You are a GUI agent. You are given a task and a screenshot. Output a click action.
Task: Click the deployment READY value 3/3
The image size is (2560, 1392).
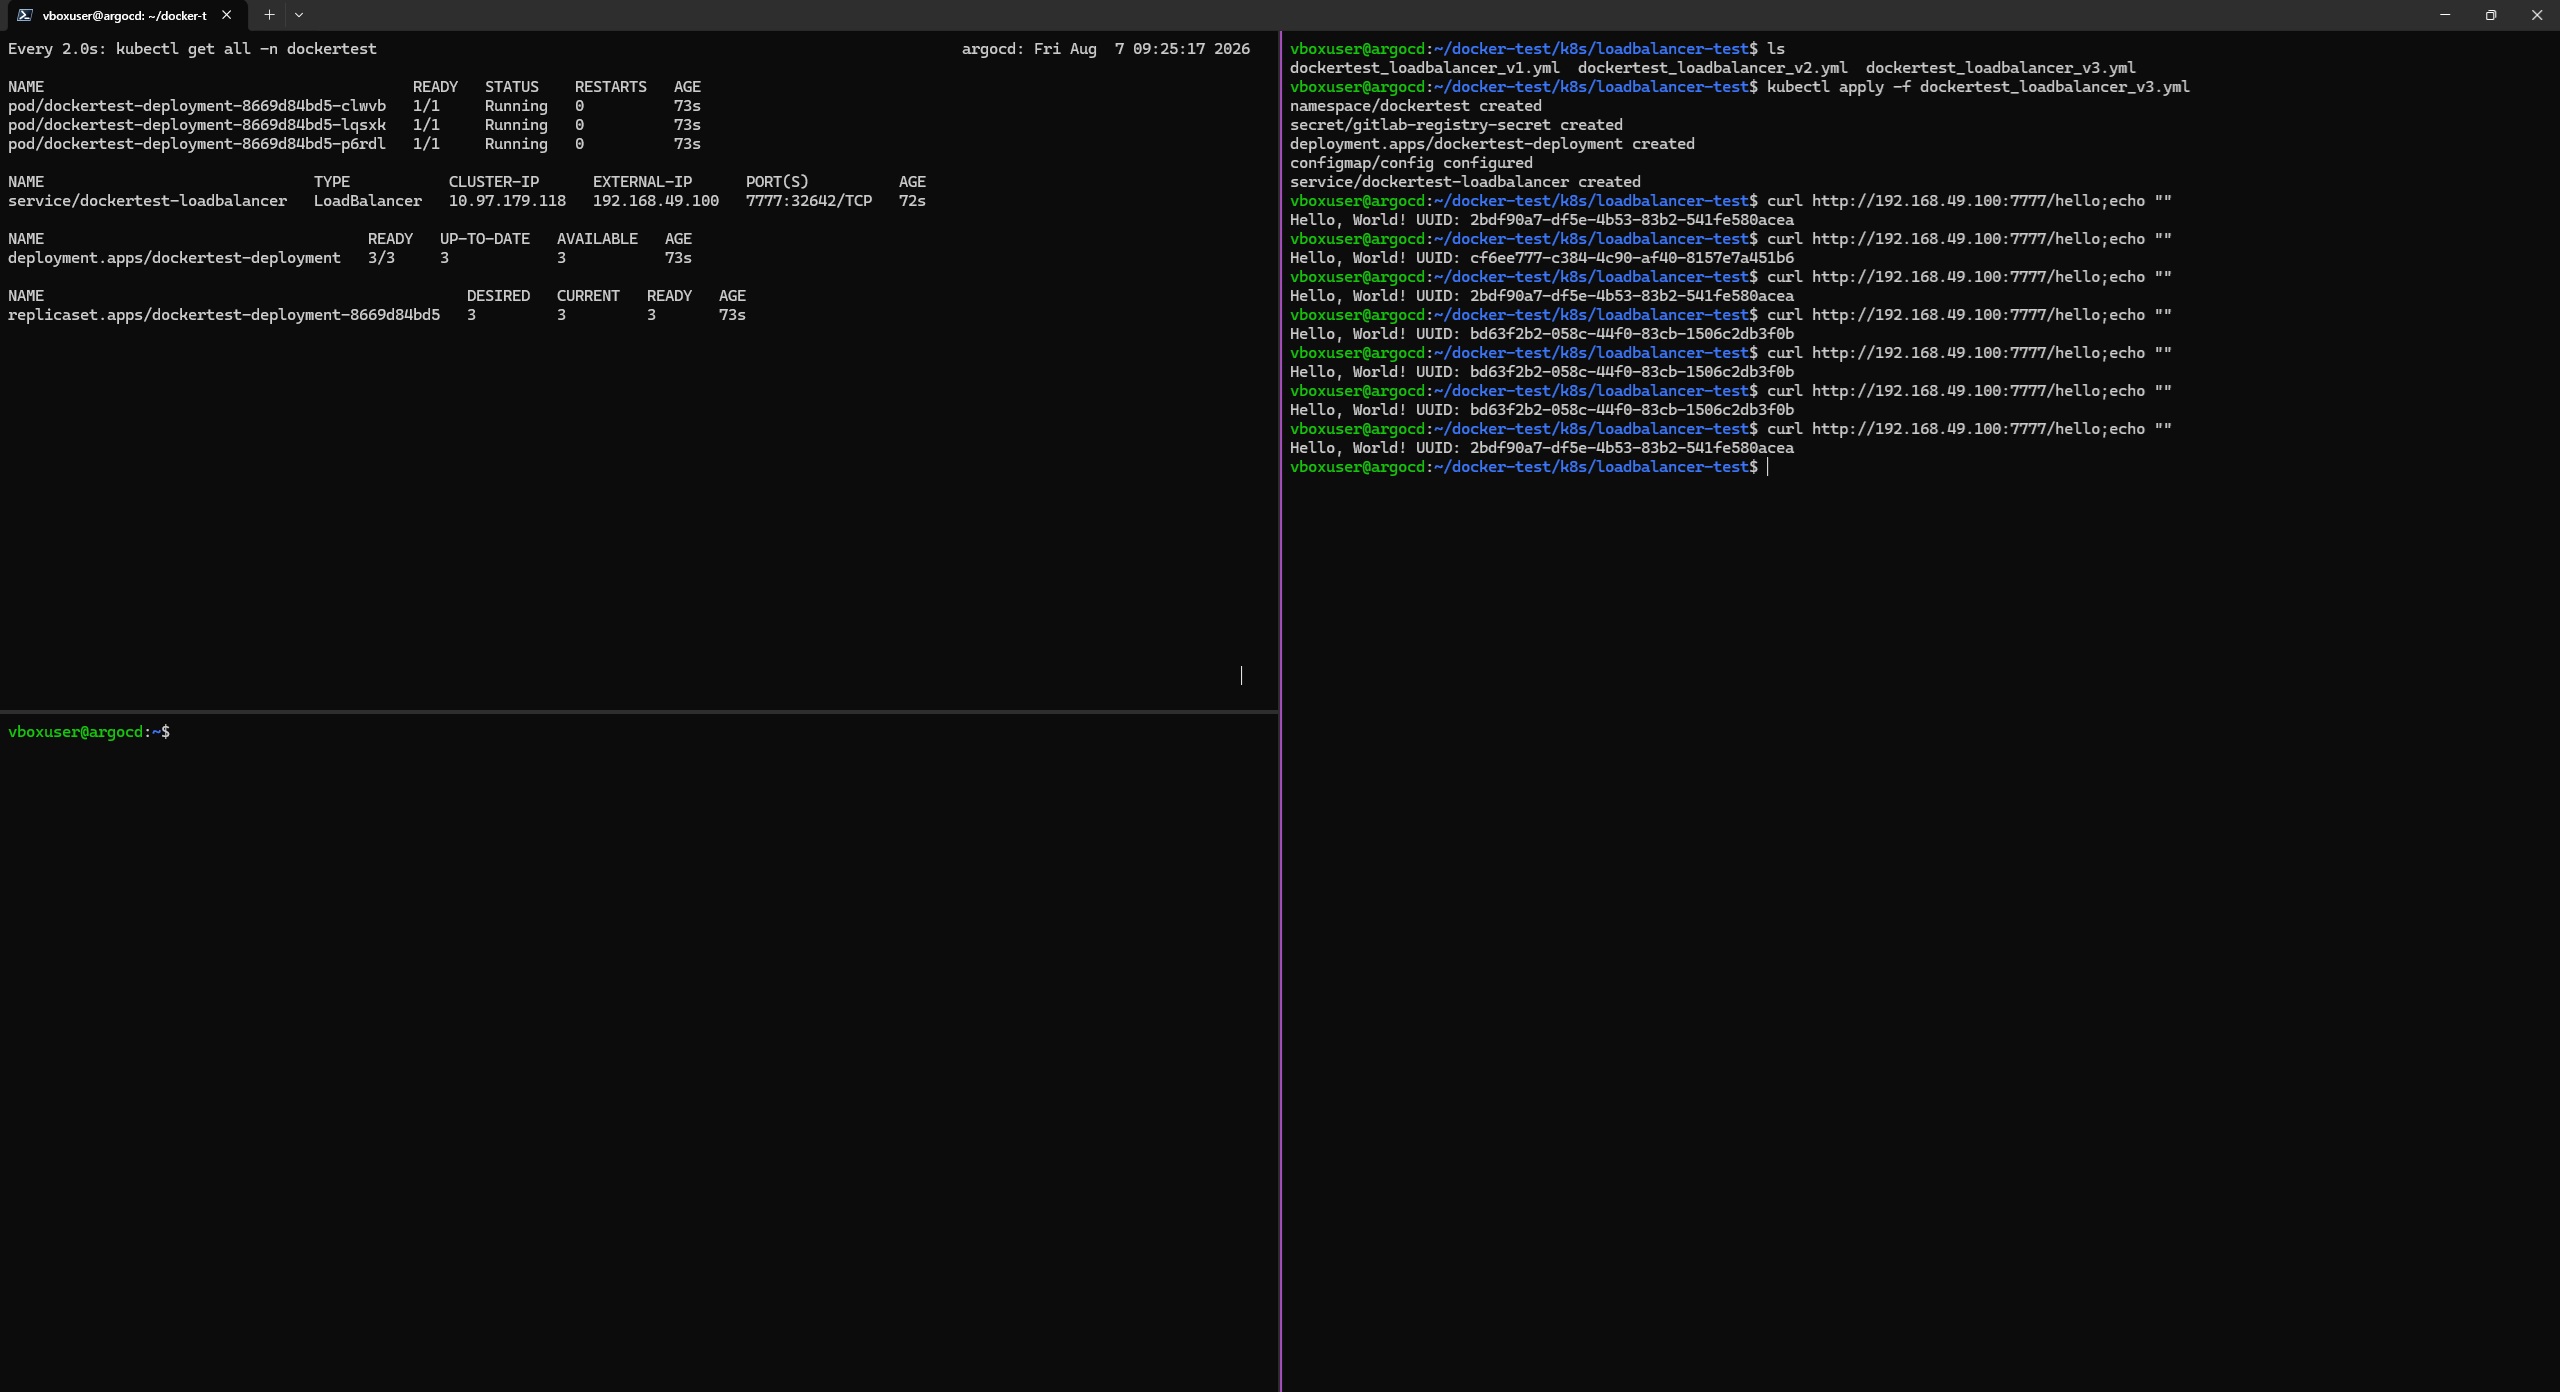click(x=381, y=258)
